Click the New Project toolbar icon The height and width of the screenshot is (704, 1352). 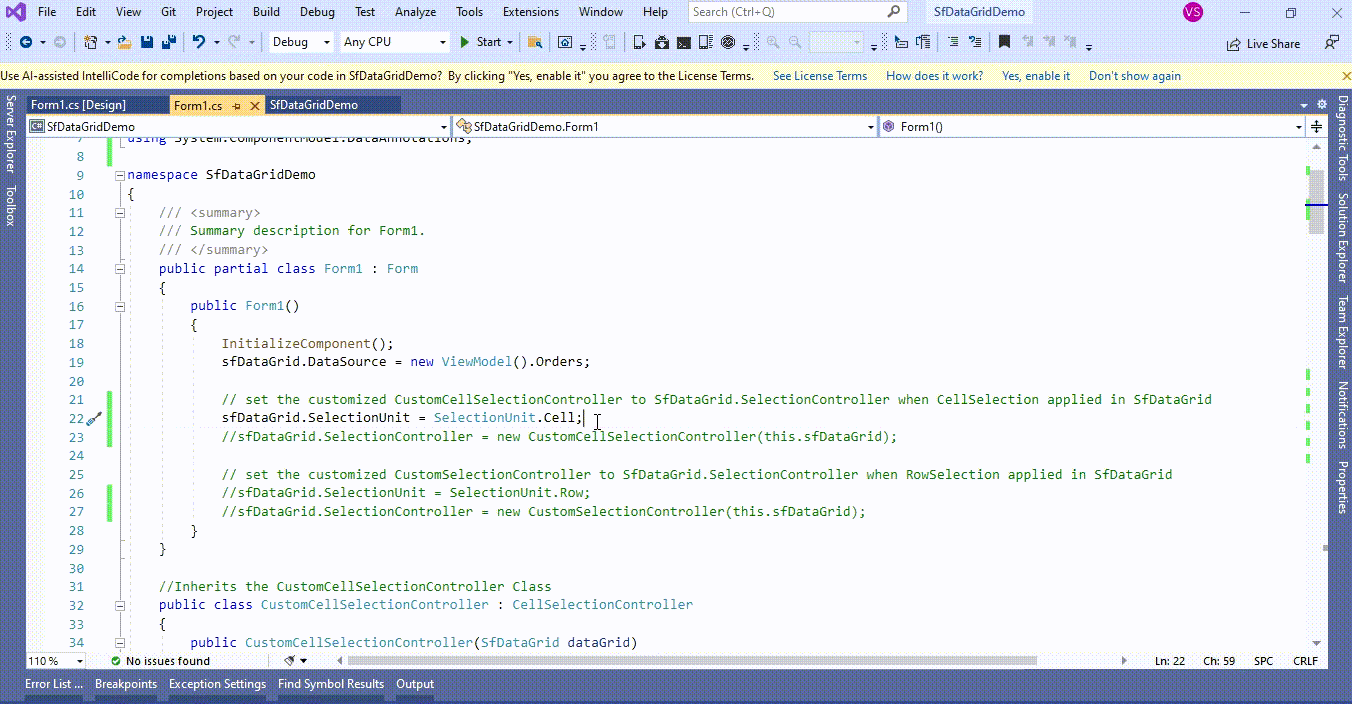tap(91, 42)
